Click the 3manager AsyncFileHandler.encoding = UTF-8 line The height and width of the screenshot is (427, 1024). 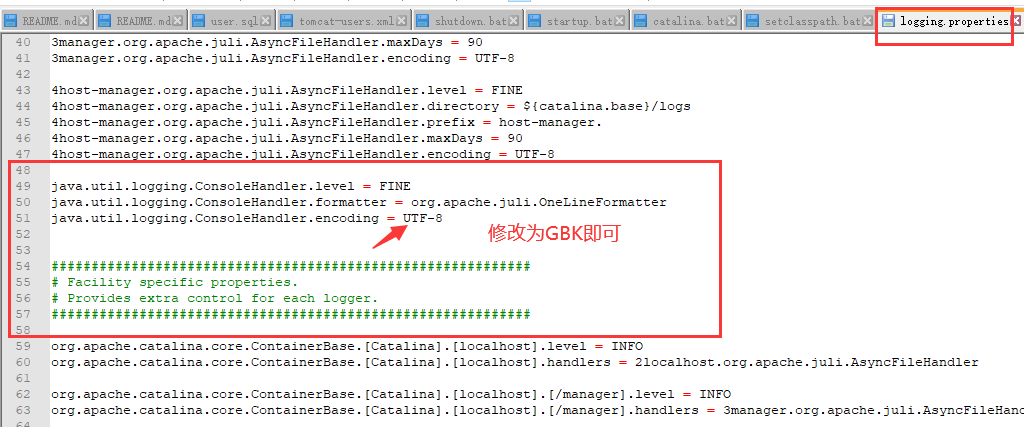[283, 58]
